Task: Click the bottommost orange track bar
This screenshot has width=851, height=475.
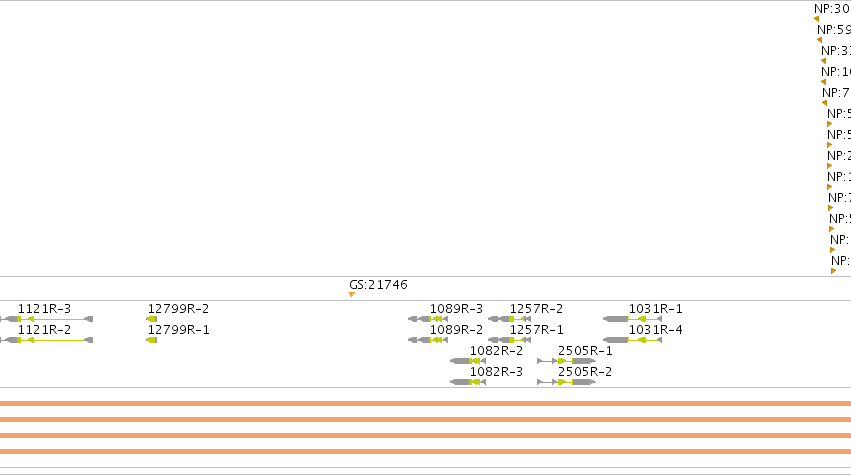Action: click(426, 452)
